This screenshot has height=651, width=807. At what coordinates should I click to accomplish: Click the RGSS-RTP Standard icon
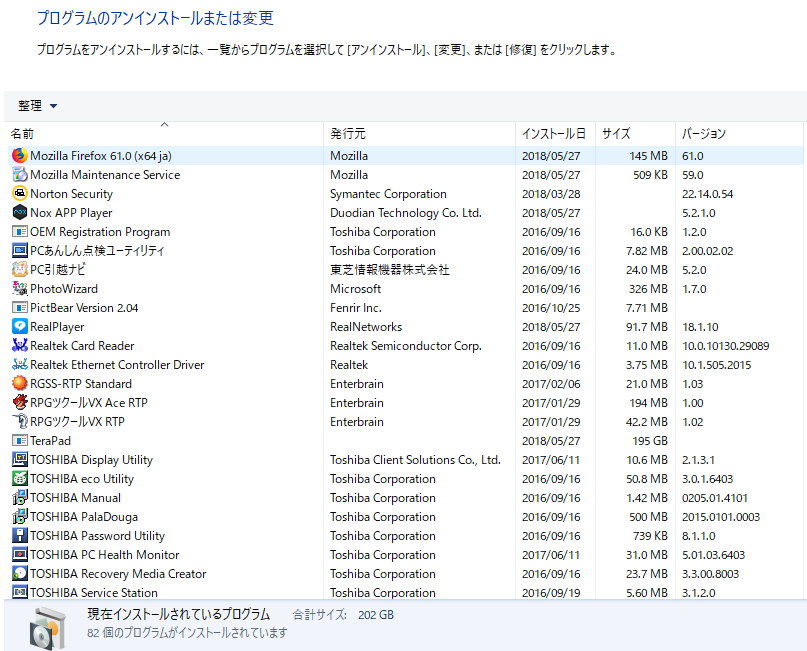(19, 384)
